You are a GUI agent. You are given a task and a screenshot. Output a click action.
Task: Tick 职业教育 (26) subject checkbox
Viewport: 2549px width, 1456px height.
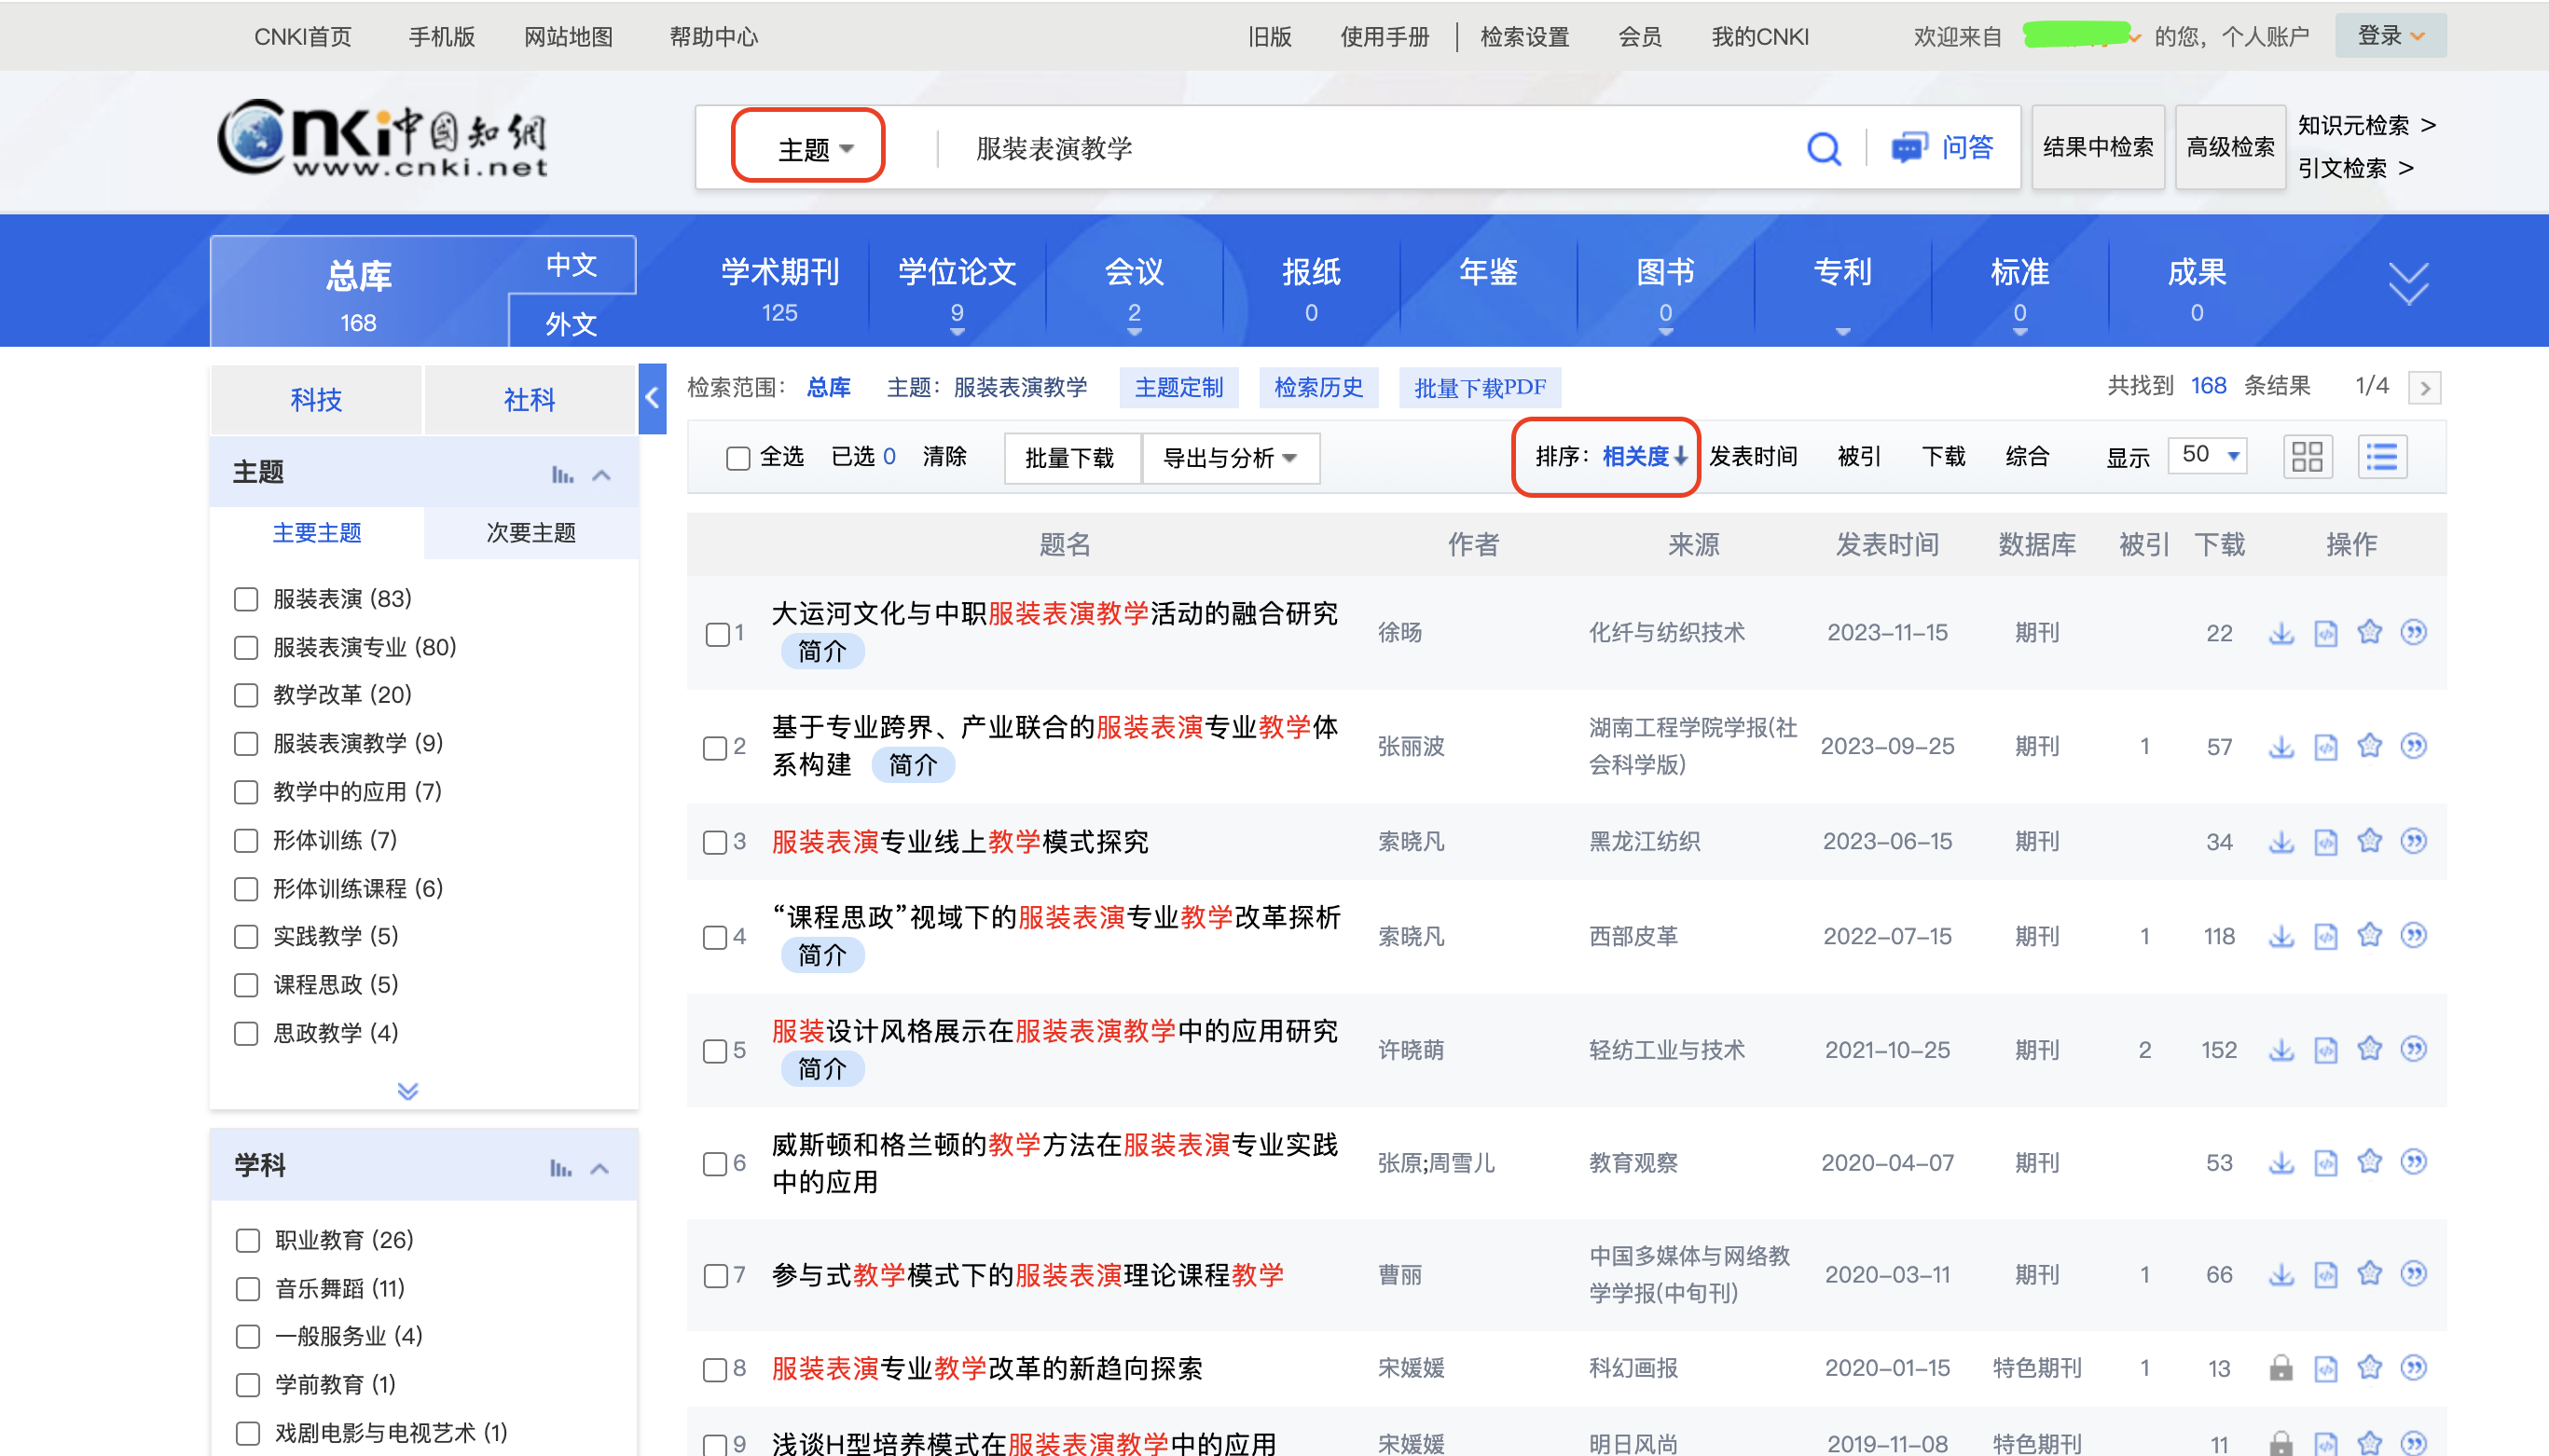(x=248, y=1240)
